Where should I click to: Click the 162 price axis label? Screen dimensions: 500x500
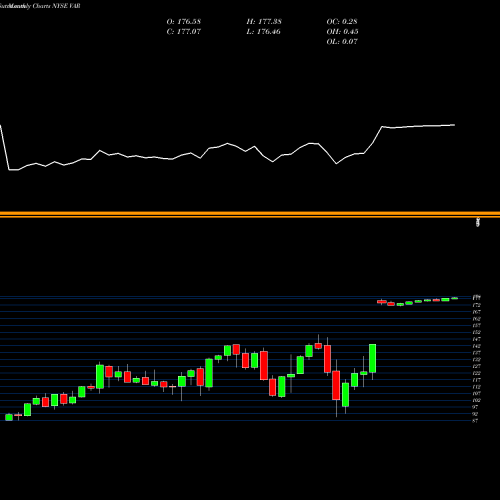pos(477,319)
